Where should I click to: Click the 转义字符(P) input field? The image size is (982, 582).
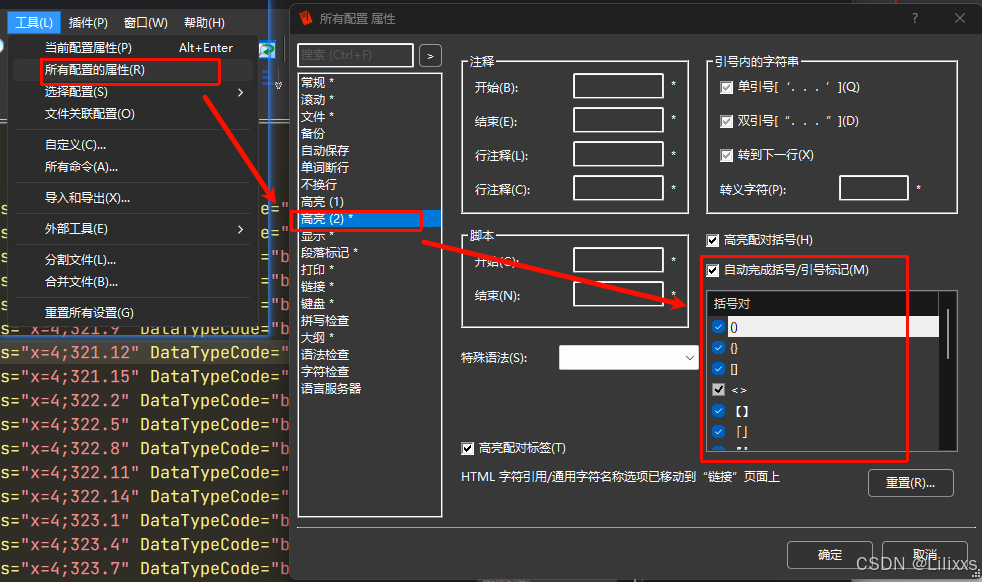point(874,188)
